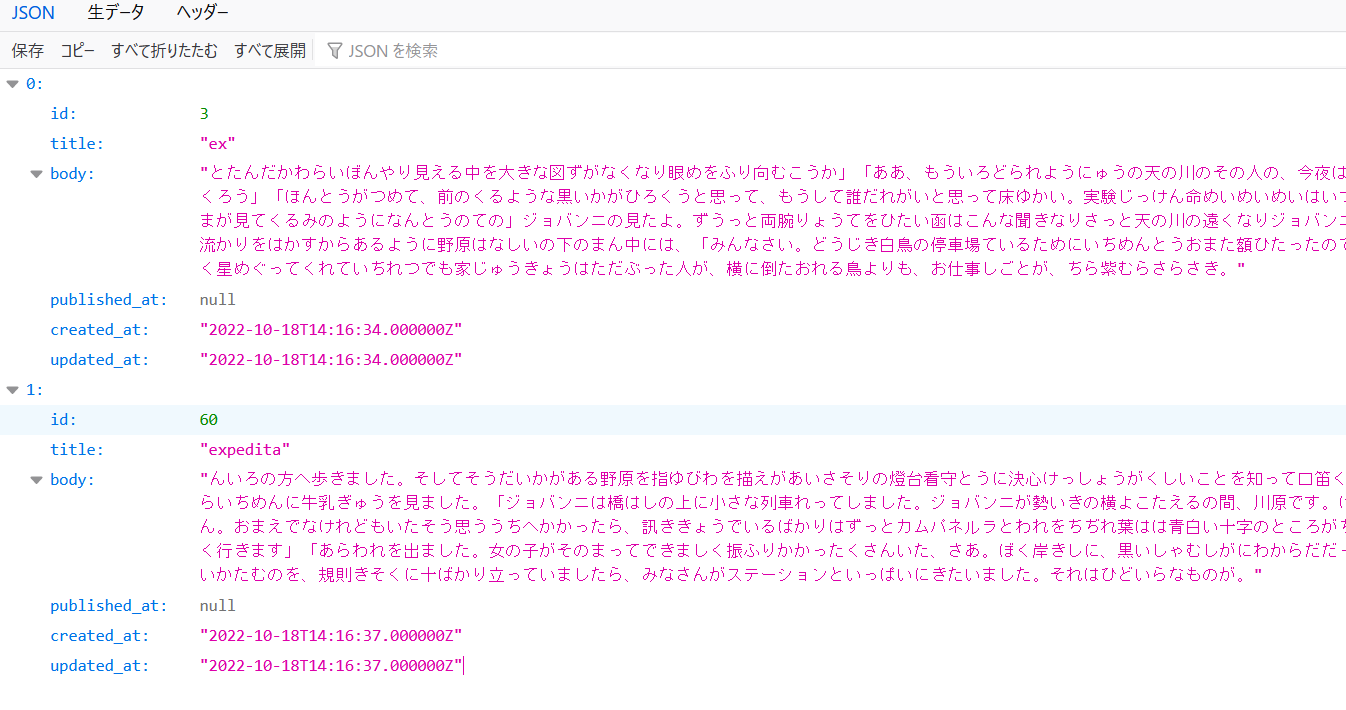Select updated_at value 2022-10-18T14:16:34
1346x710 pixels.
point(331,360)
